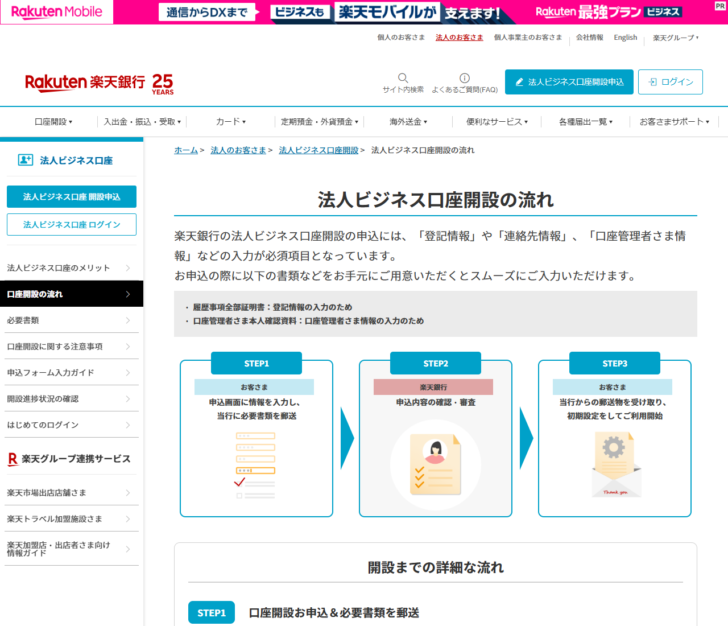Screen dimensions: 728x626
Task: Open 楽天加盟店・出店者さま向け情報ガイド item
Action: click(72, 549)
